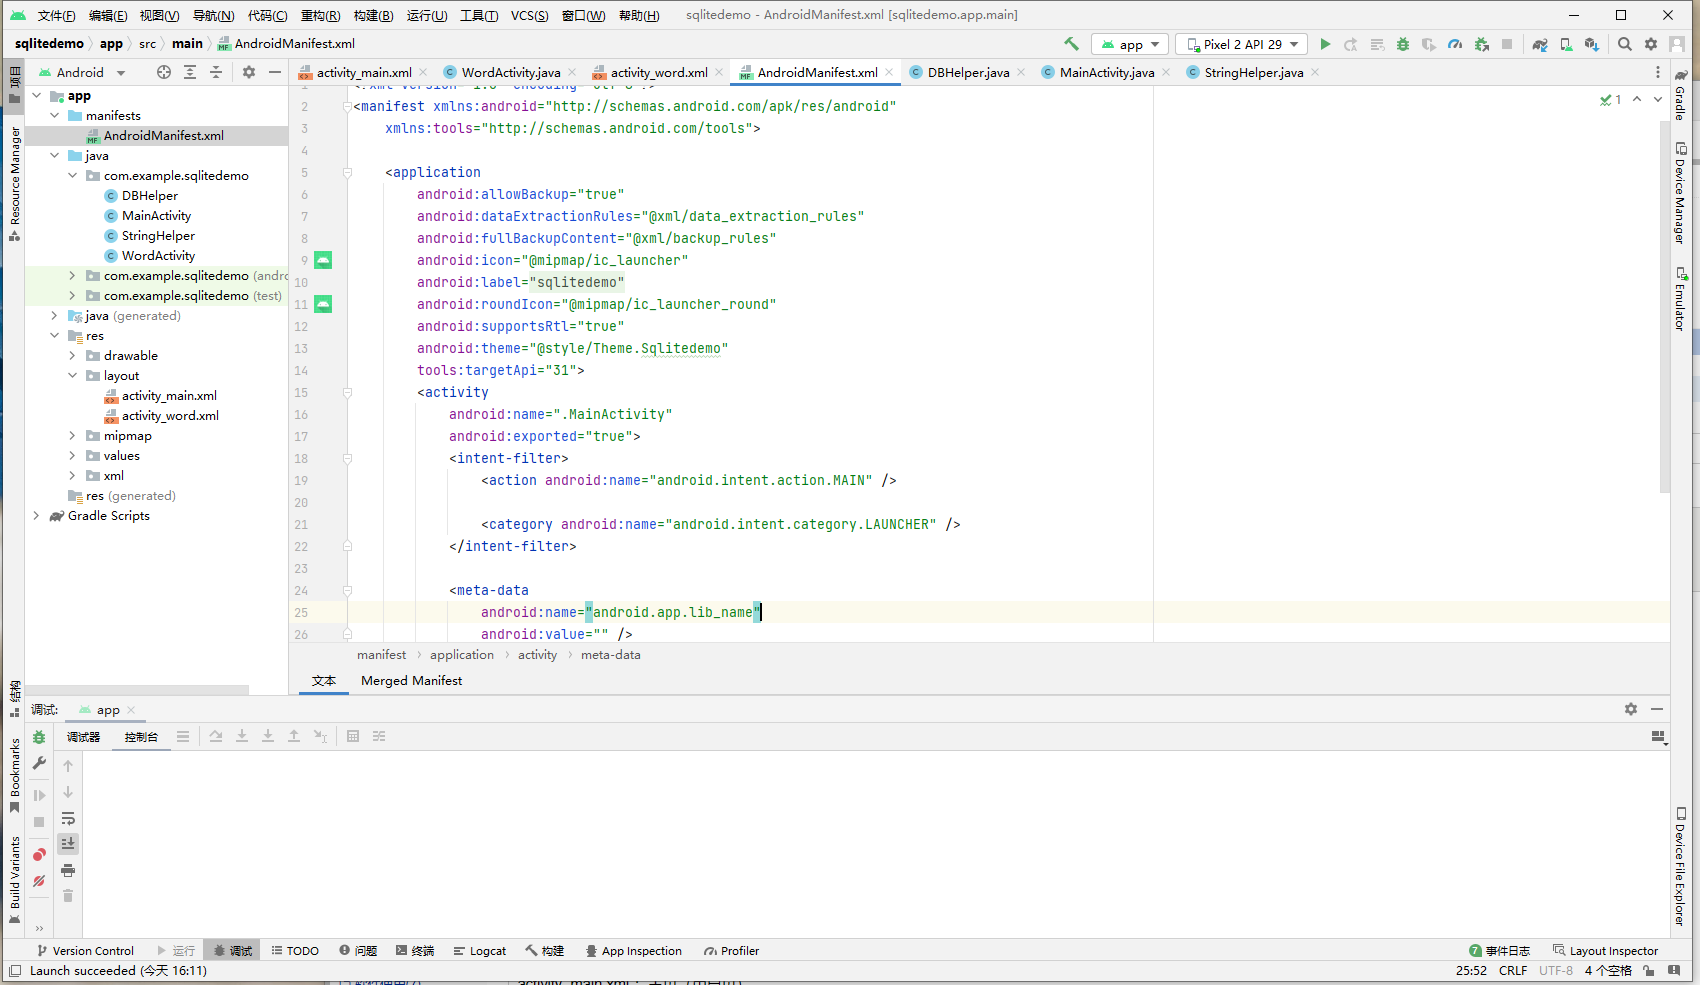This screenshot has height=985, width=1700.
Task: Open Logcat tool window button
Action: (480, 951)
